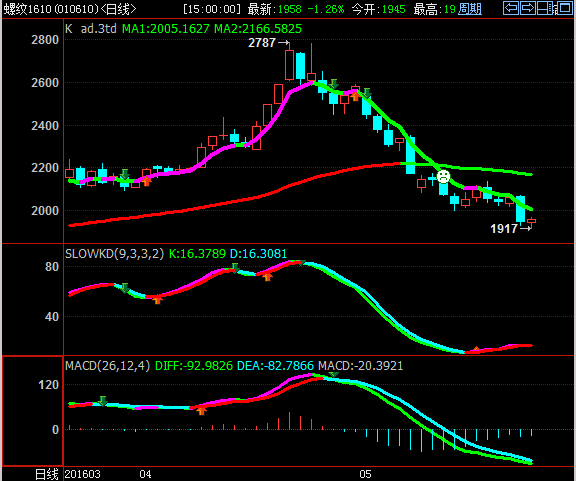Image resolution: width=576 pixels, height=481 pixels.
Task: Click the MA2:2166.5825 value label
Action: [x=258, y=29]
